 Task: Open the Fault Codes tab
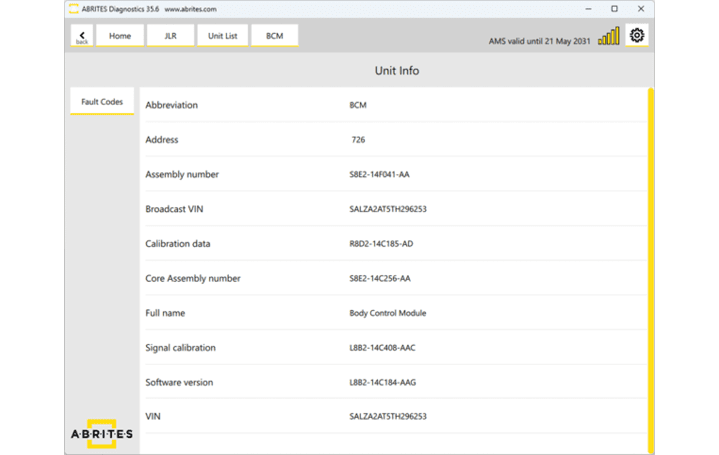(102, 101)
